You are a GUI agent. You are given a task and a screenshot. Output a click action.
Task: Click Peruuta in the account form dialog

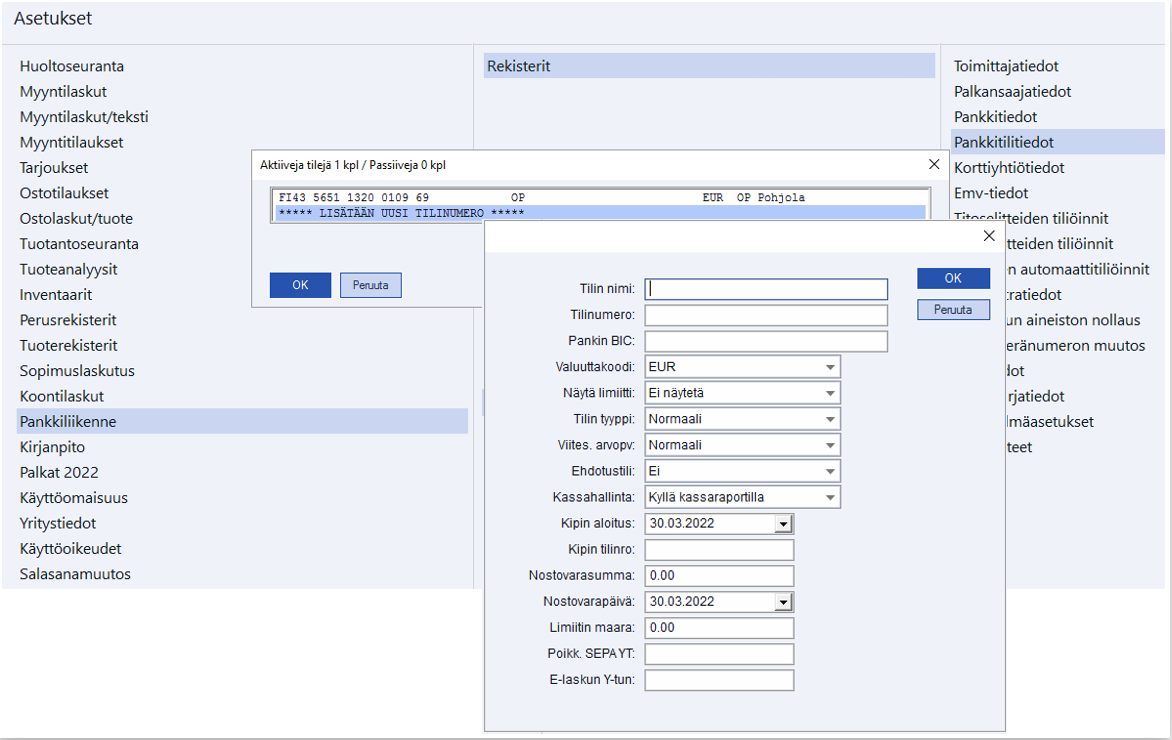click(953, 310)
